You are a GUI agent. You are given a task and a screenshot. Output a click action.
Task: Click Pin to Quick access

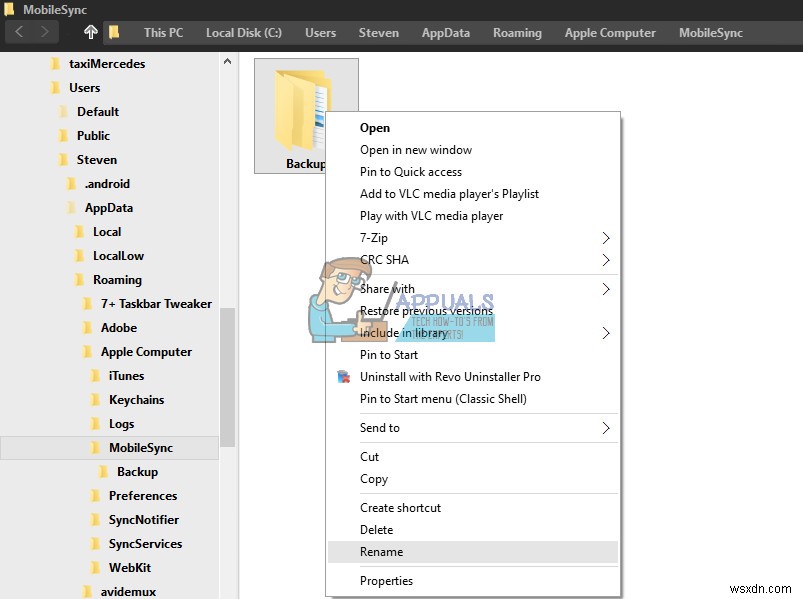click(x=412, y=171)
